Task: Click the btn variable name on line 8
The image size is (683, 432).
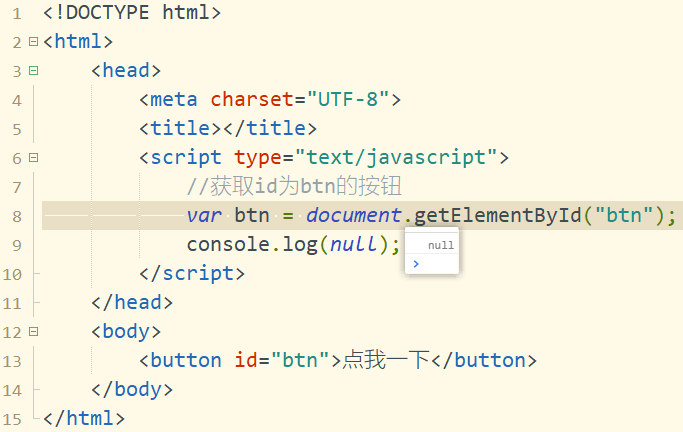Action: pos(252,215)
